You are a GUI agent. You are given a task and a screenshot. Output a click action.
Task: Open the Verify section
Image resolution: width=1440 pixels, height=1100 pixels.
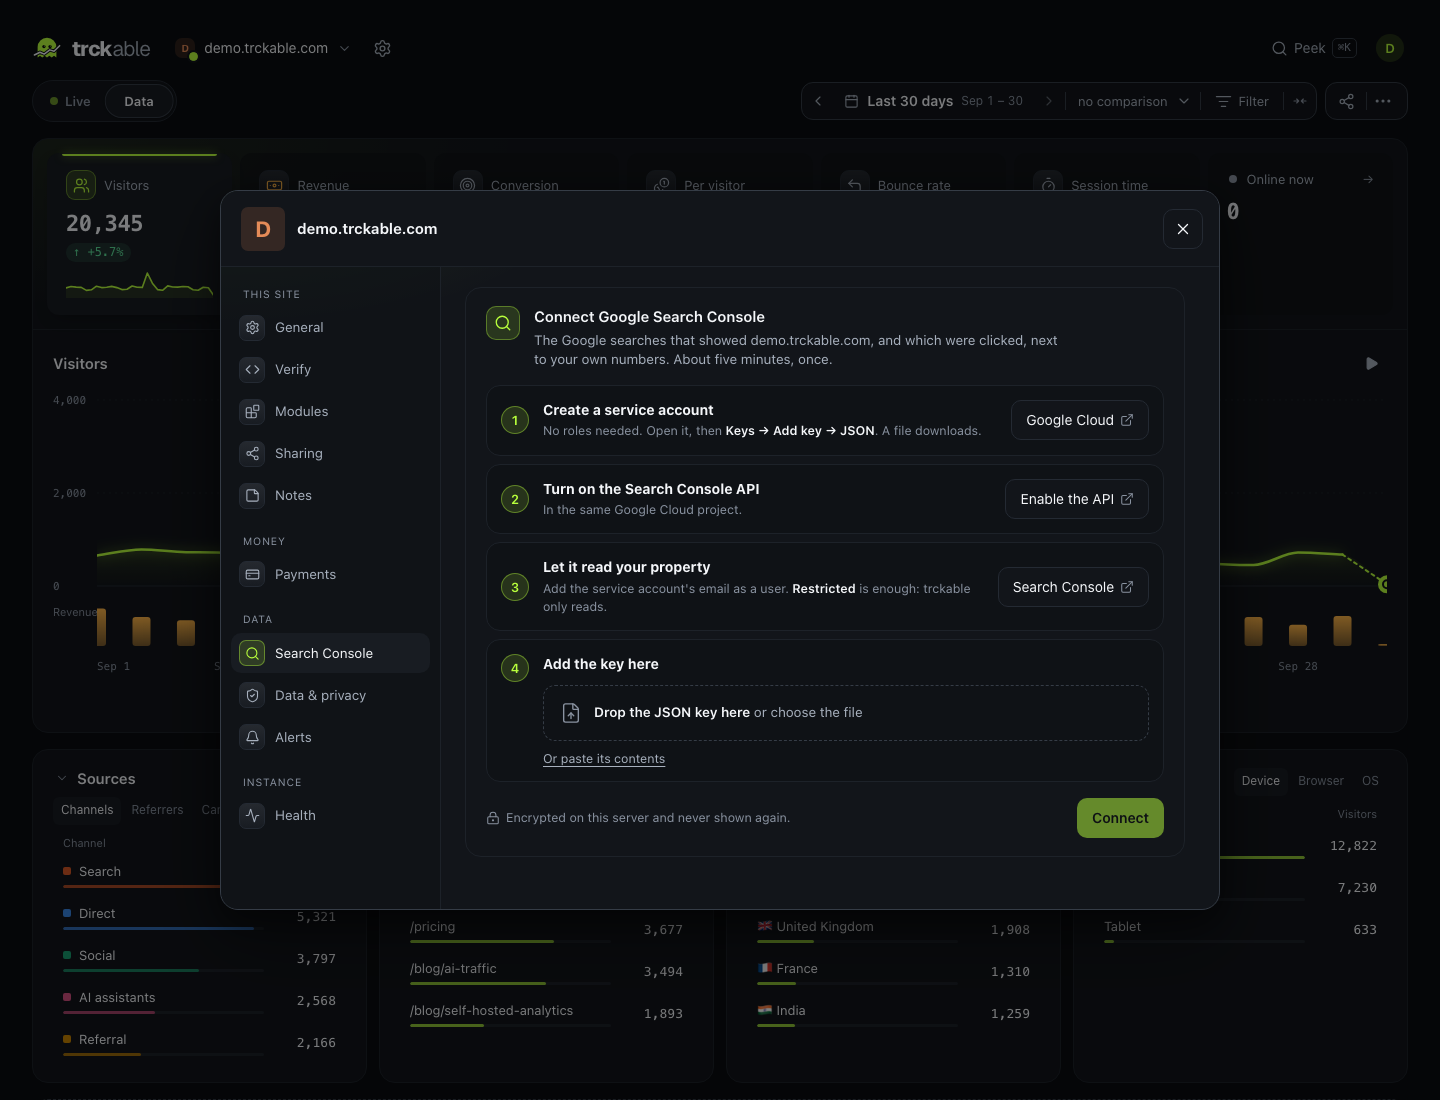(x=330, y=369)
